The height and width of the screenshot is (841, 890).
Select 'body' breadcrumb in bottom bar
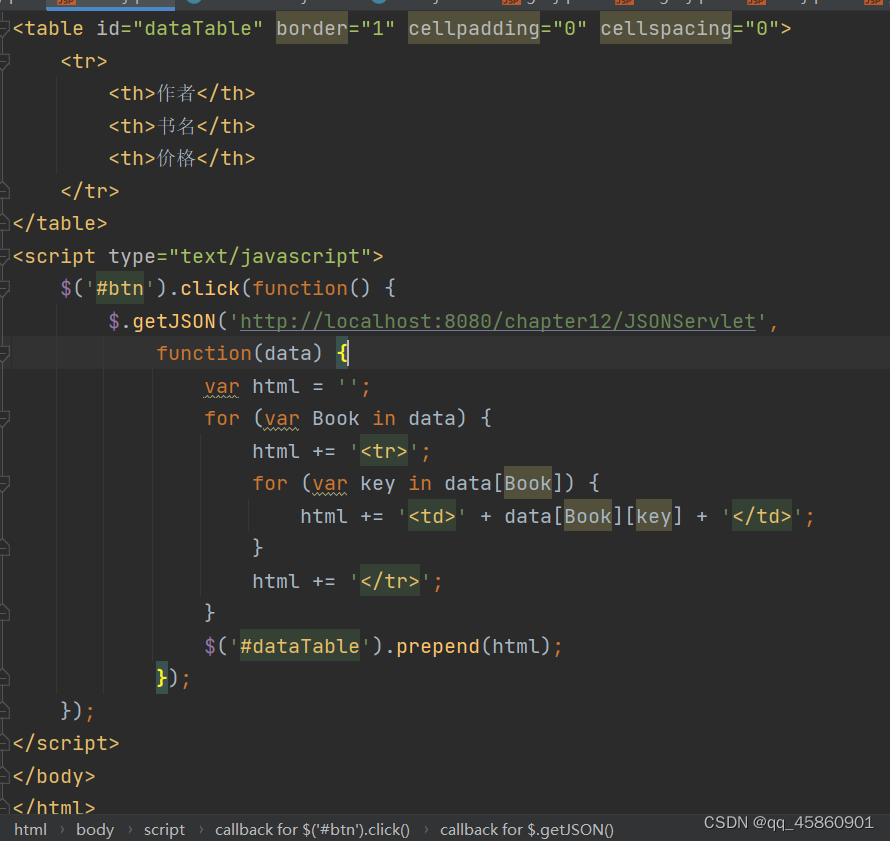pyautogui.click(x=95, y=830)
